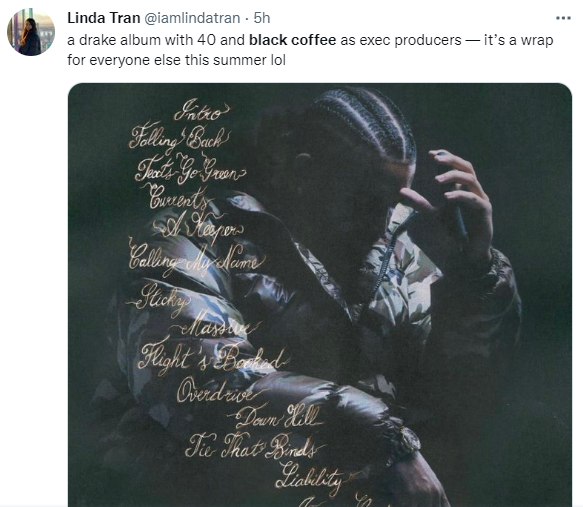Open the Linda Tran display name link
Viewport: 583px width, 507px height.
point(103,18)
